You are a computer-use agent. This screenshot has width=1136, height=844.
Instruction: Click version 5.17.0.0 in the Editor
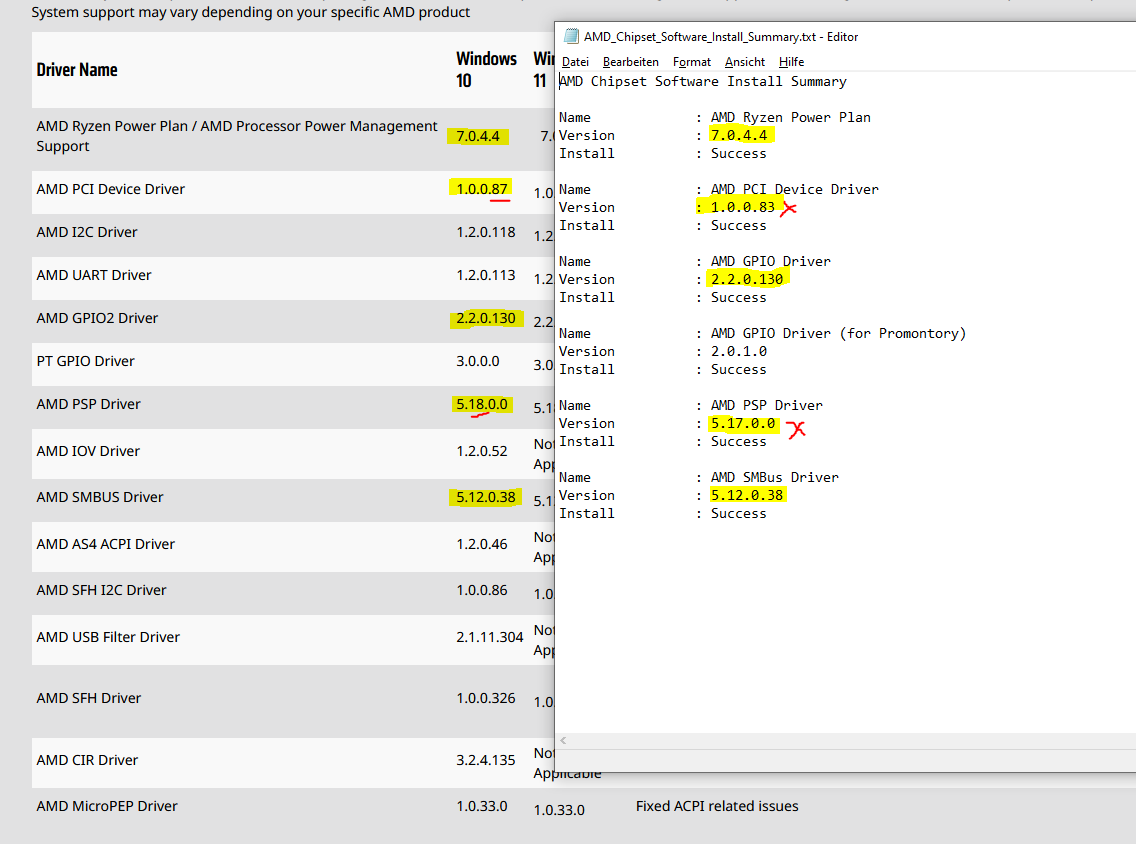point(743,423)
